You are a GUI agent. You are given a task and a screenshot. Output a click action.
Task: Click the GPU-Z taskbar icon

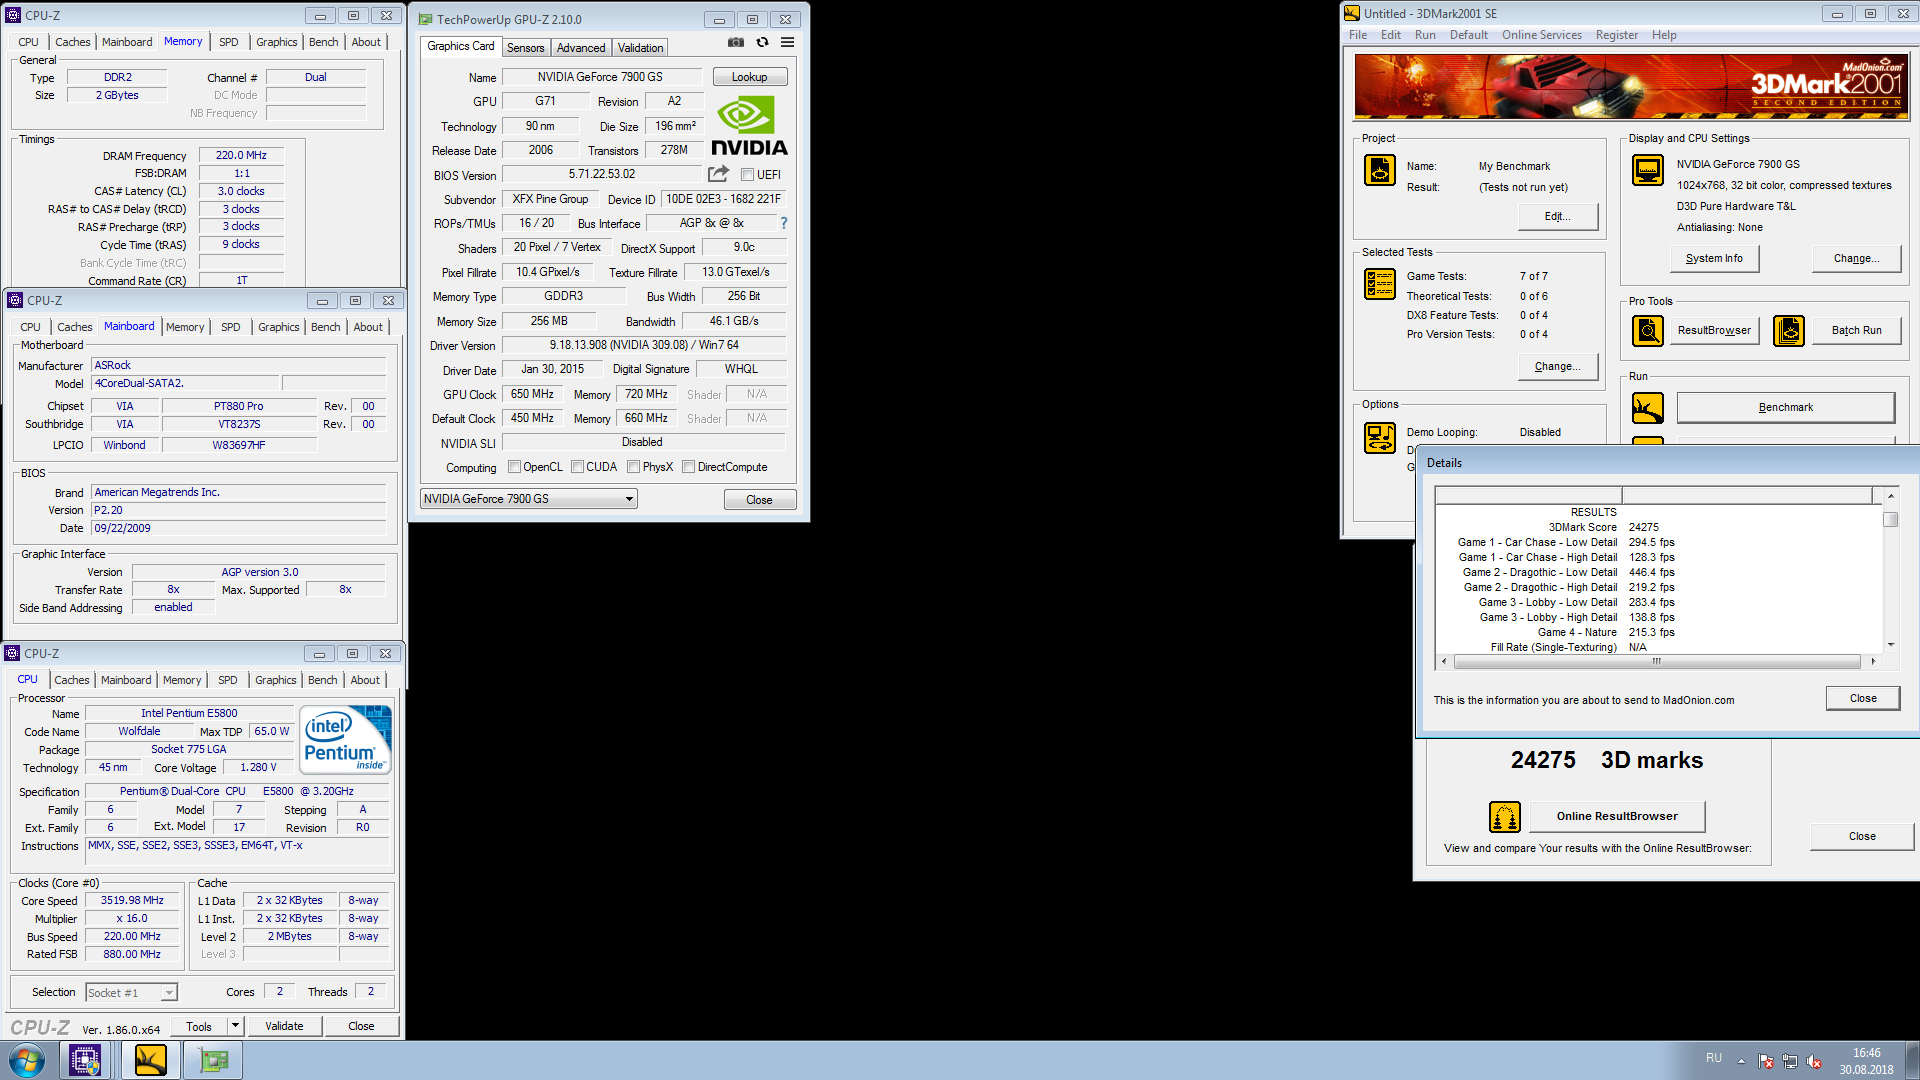click(x=213, y=1060)
